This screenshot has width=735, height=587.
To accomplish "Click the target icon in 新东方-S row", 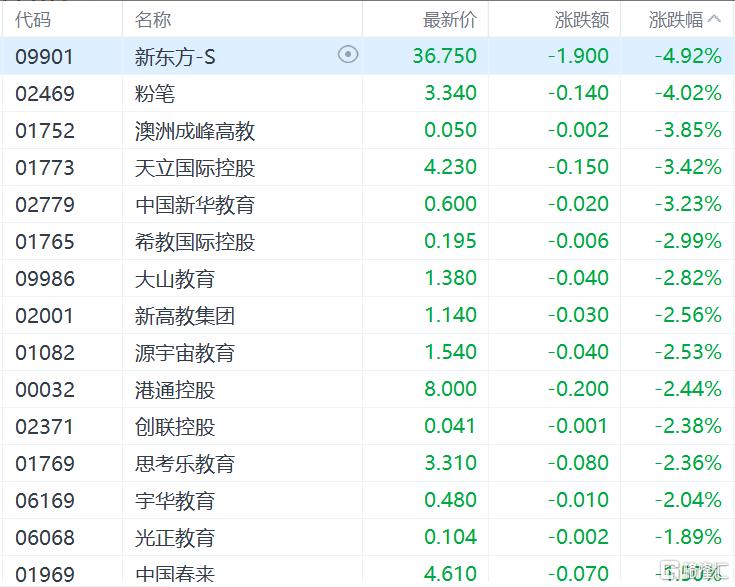I will (348, 55).
